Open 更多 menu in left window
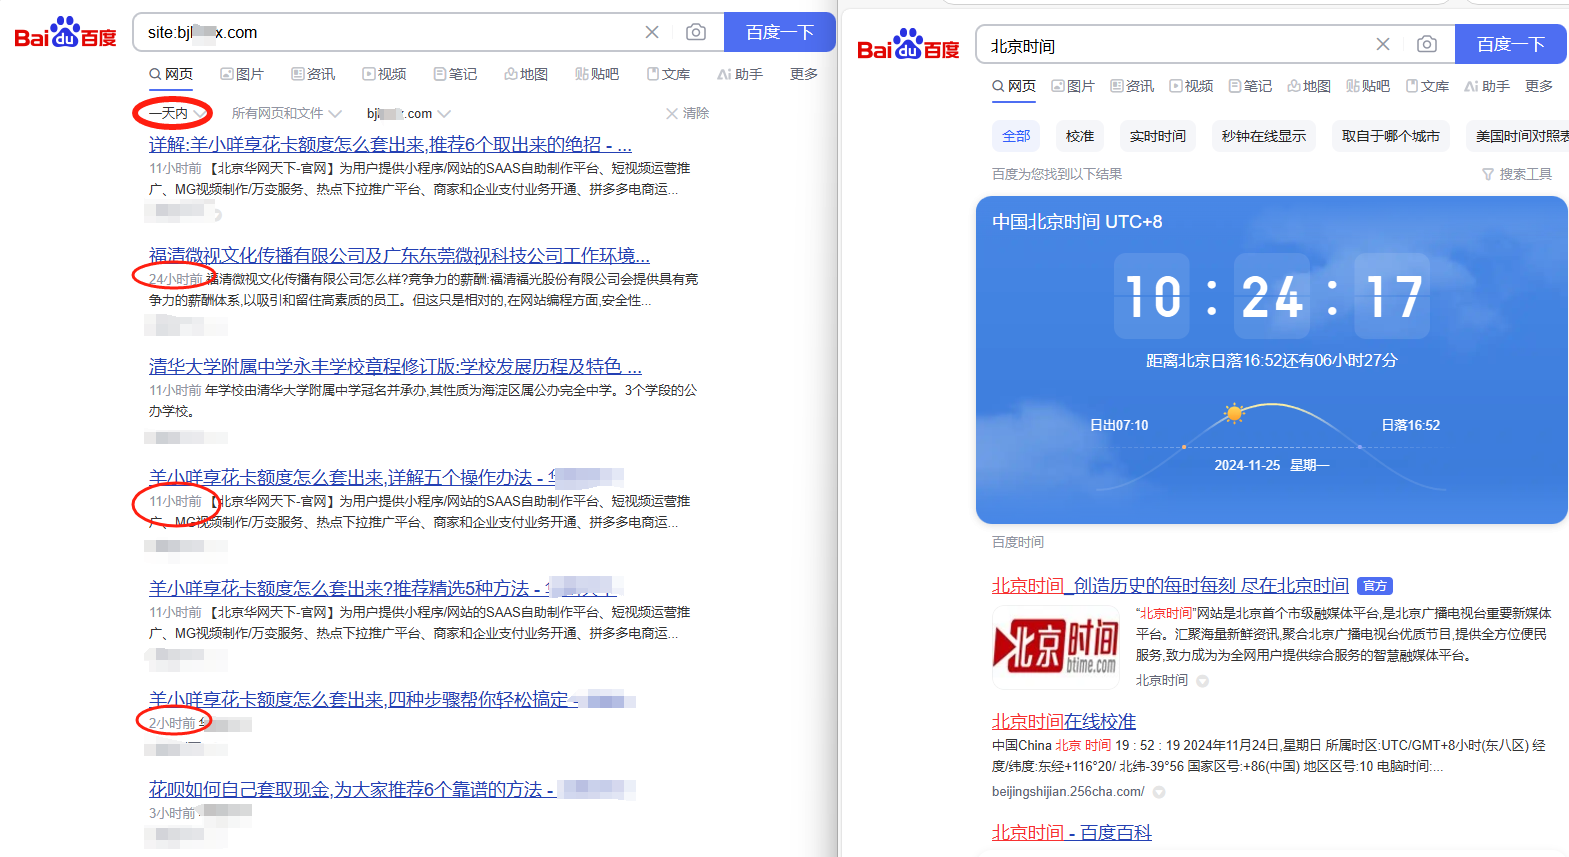Viewport: 1569px width, 857px height. point(804,74)
